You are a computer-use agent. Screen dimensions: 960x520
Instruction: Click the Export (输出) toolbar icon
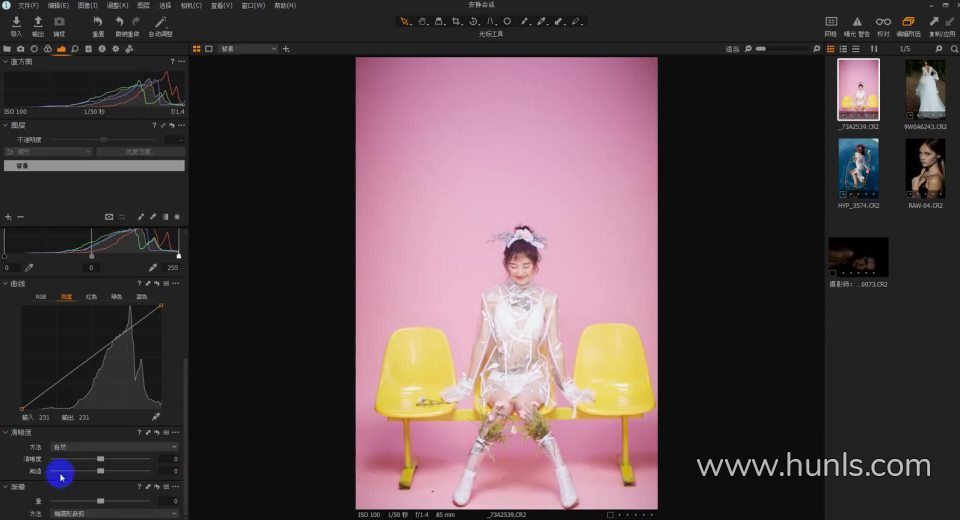(38, 22)
